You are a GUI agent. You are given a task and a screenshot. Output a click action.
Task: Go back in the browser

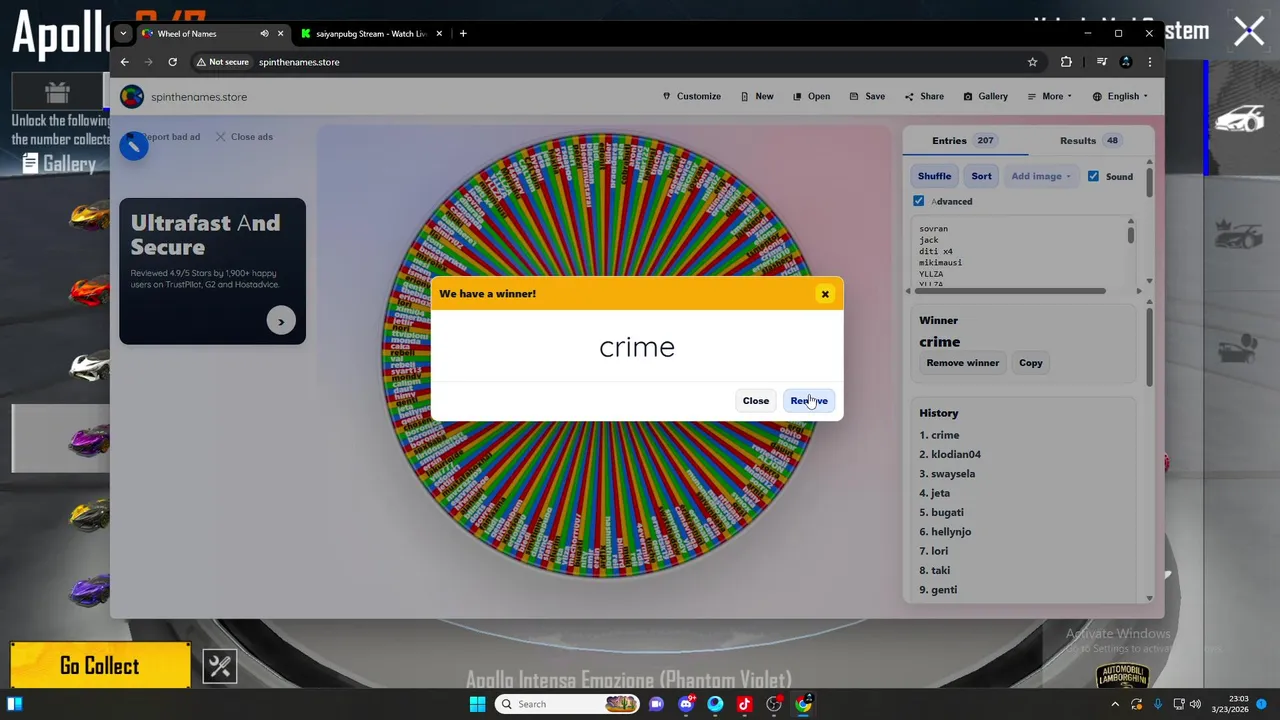pos(125,62)
